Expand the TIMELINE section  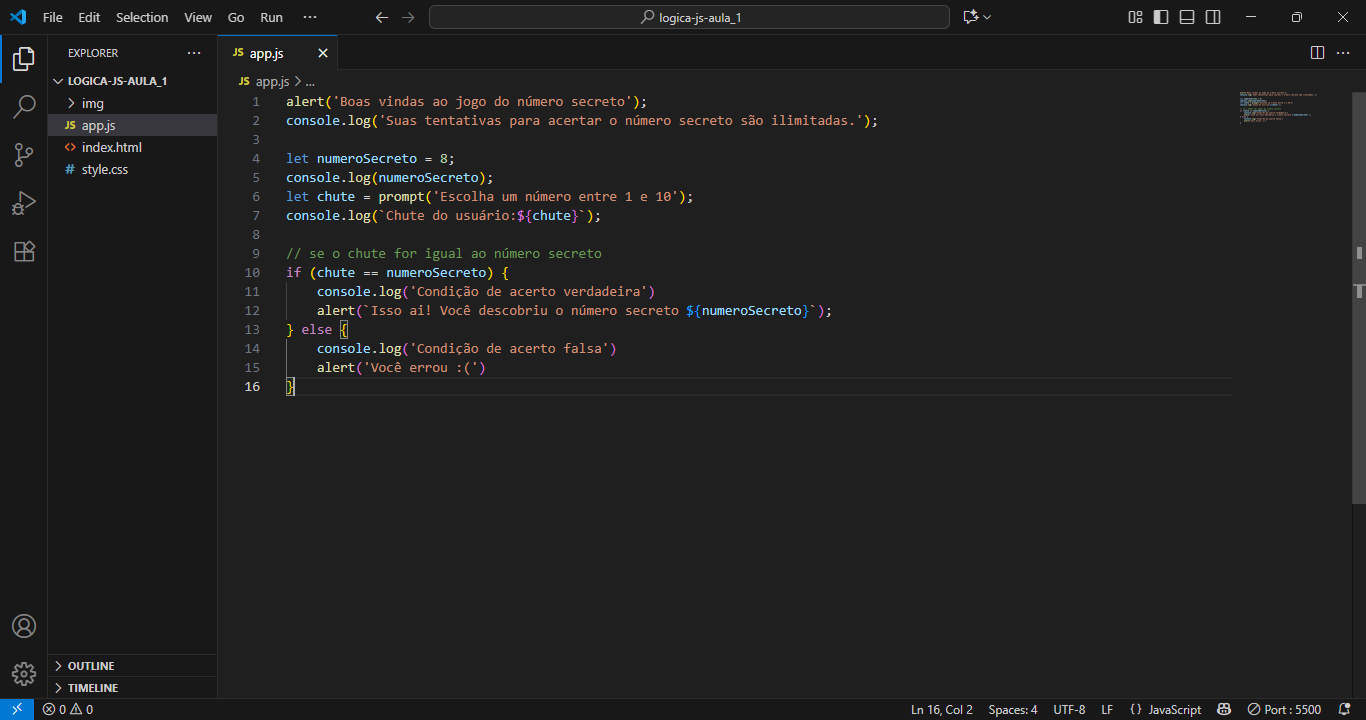(92, 688)
